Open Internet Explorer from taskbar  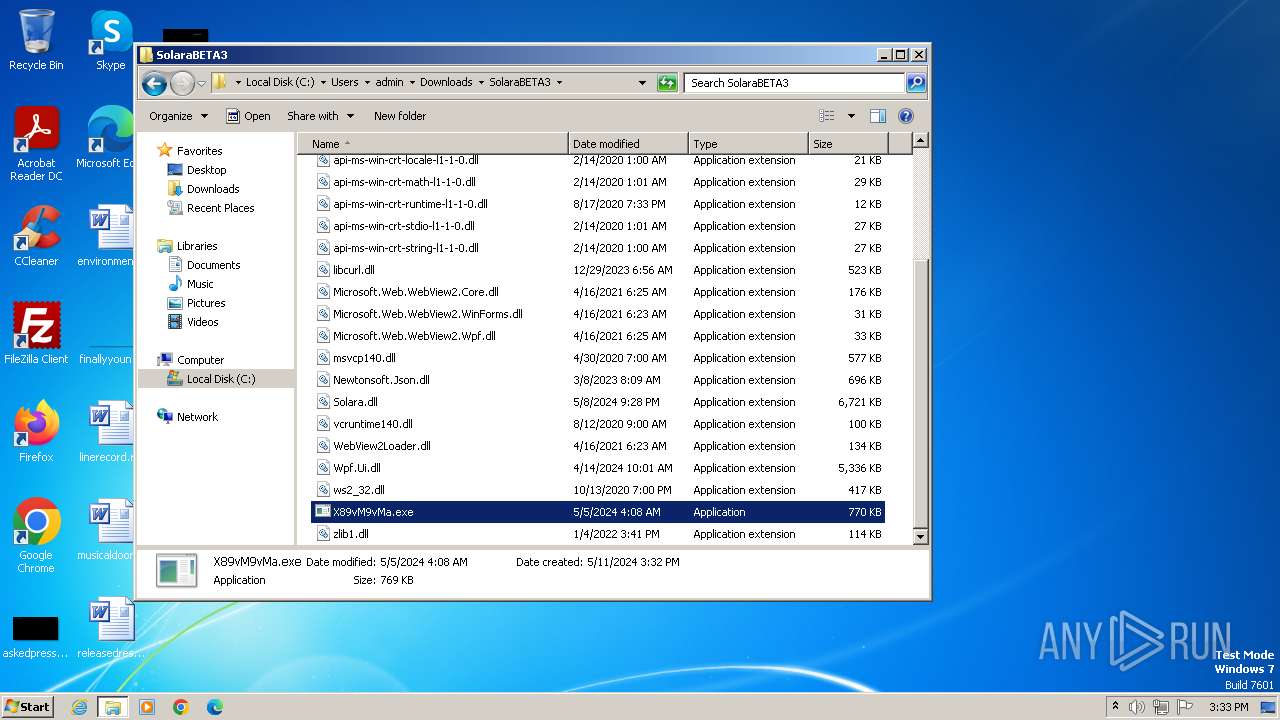click(79, 707)
